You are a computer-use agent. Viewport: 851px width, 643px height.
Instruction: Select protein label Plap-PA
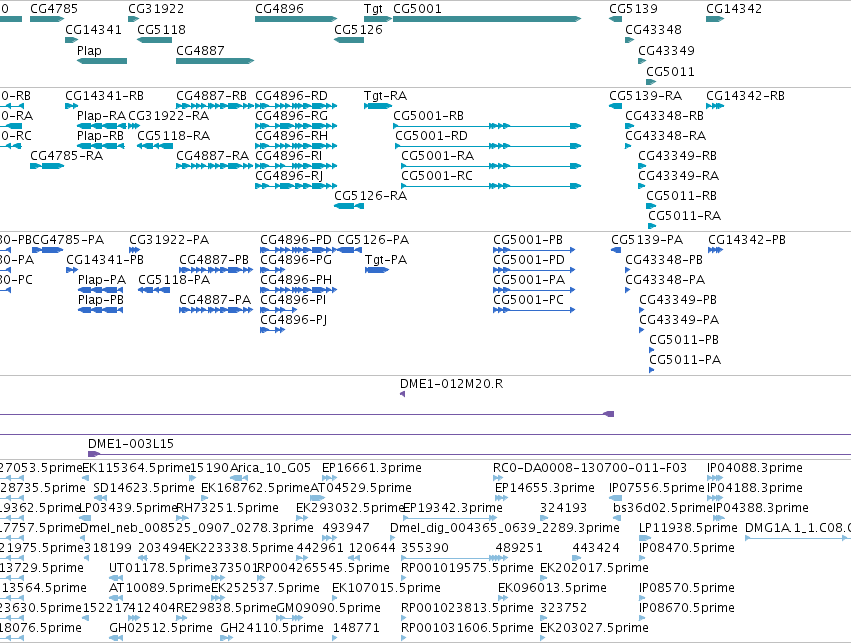click(102, 280)
